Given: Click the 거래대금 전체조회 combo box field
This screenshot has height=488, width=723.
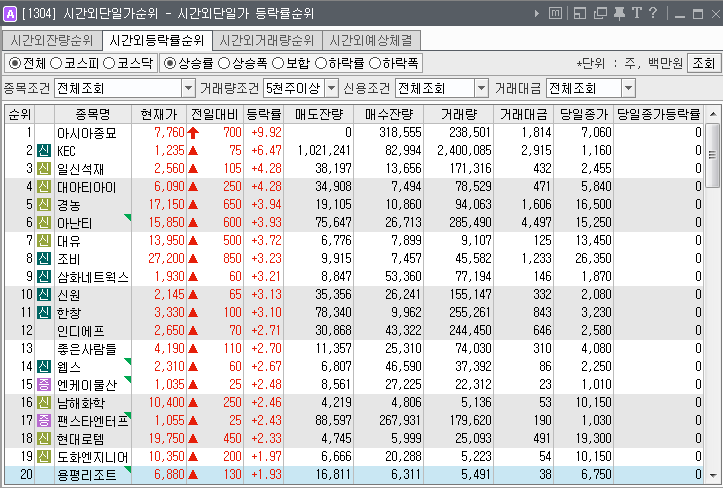Looking at the screenshot, I should (x=591, y=88).
